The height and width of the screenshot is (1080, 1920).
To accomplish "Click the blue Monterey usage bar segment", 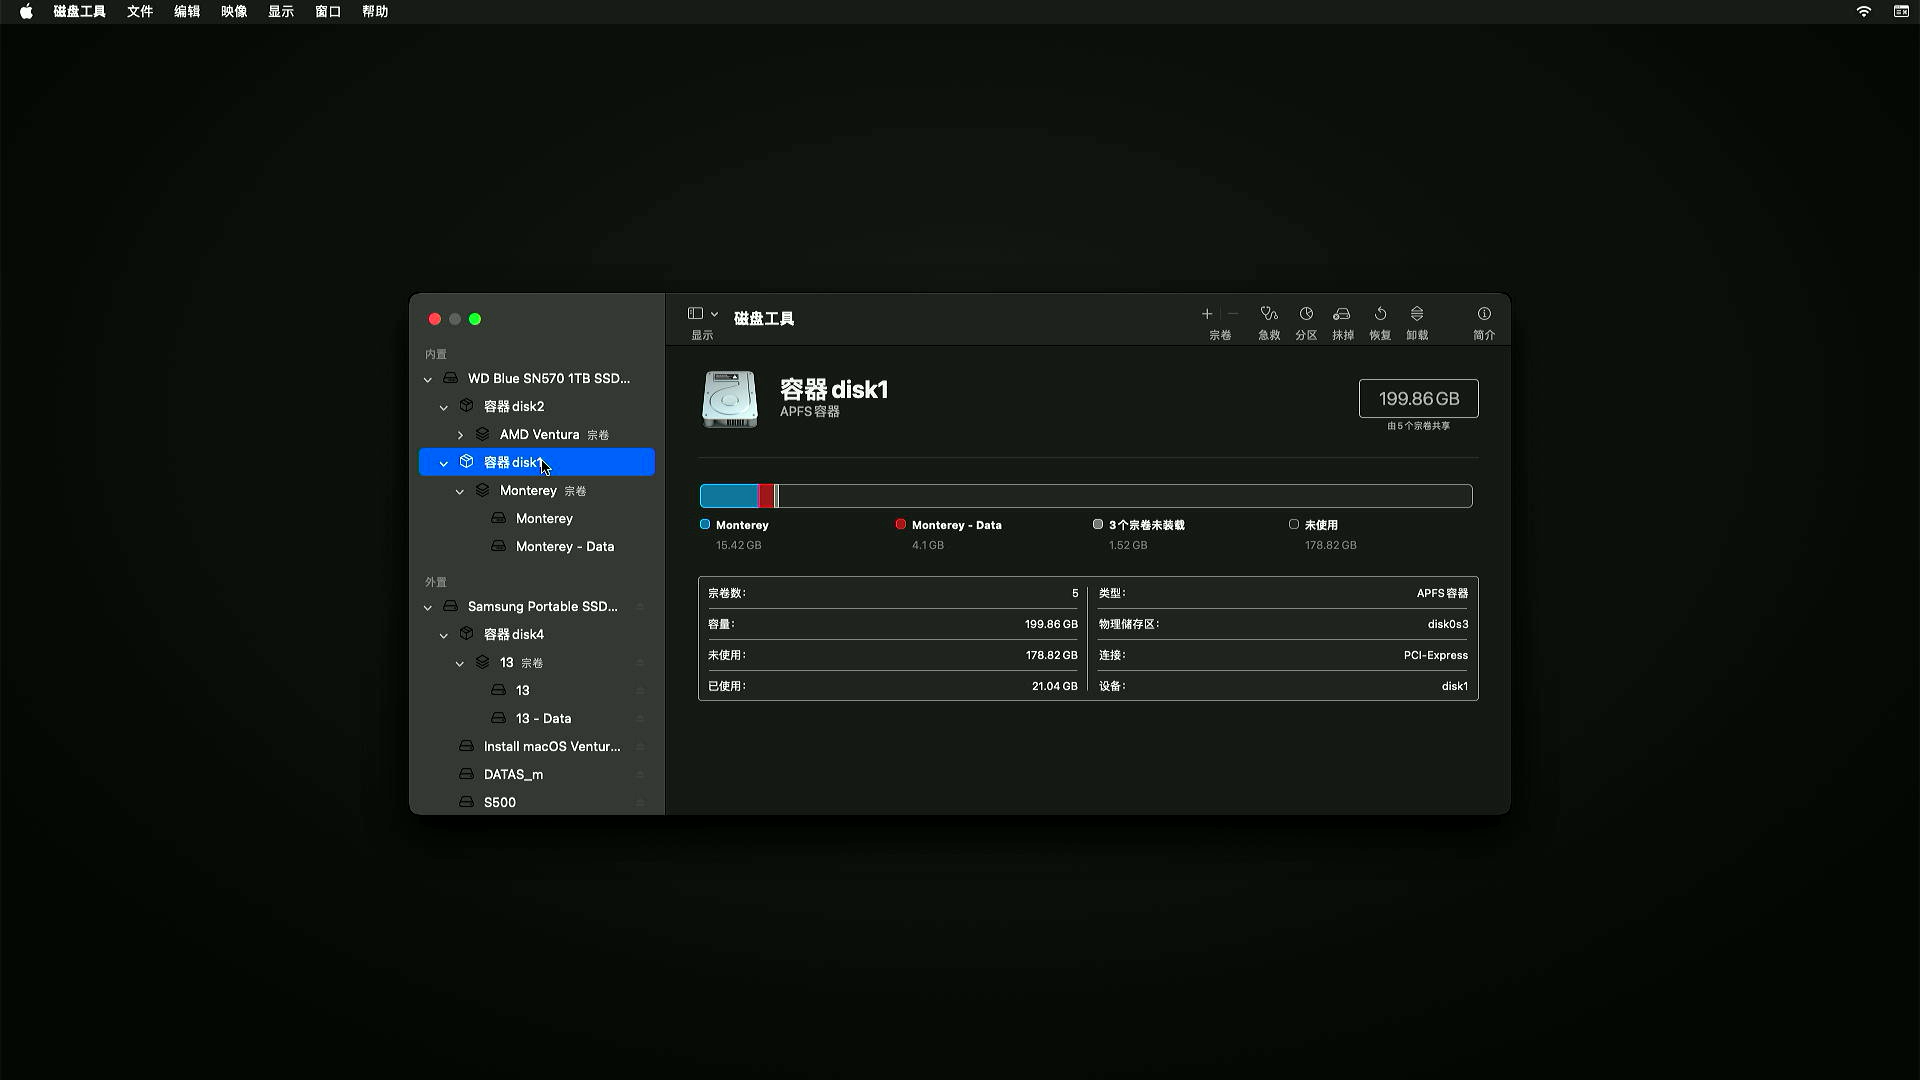I will [729, 496].
